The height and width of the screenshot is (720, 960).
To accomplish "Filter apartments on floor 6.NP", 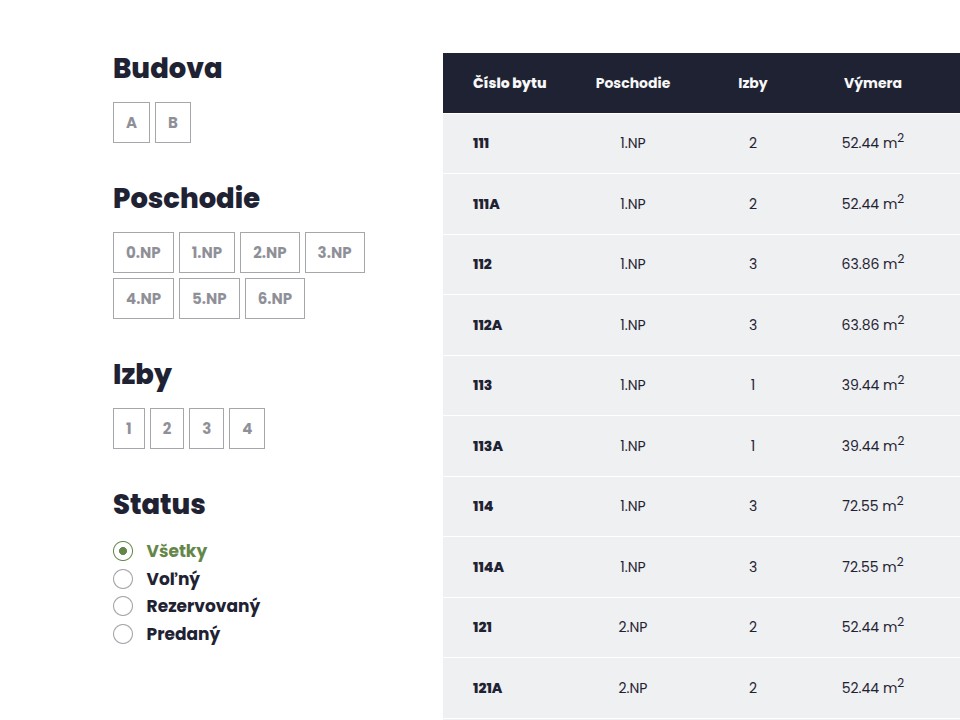I will 274,298.
